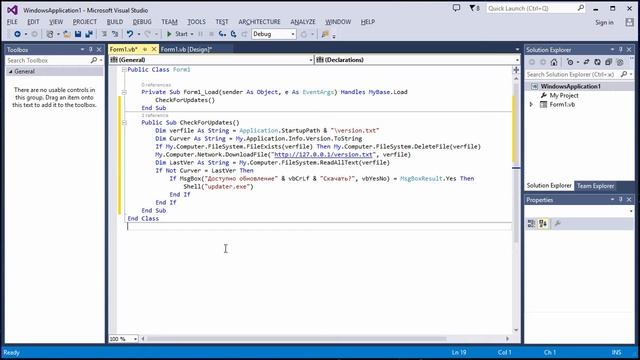This screenshot has height=360, width=640.
Task: Collapse the CheckForUpdates sub outline
Action: (x=124, y=122)
